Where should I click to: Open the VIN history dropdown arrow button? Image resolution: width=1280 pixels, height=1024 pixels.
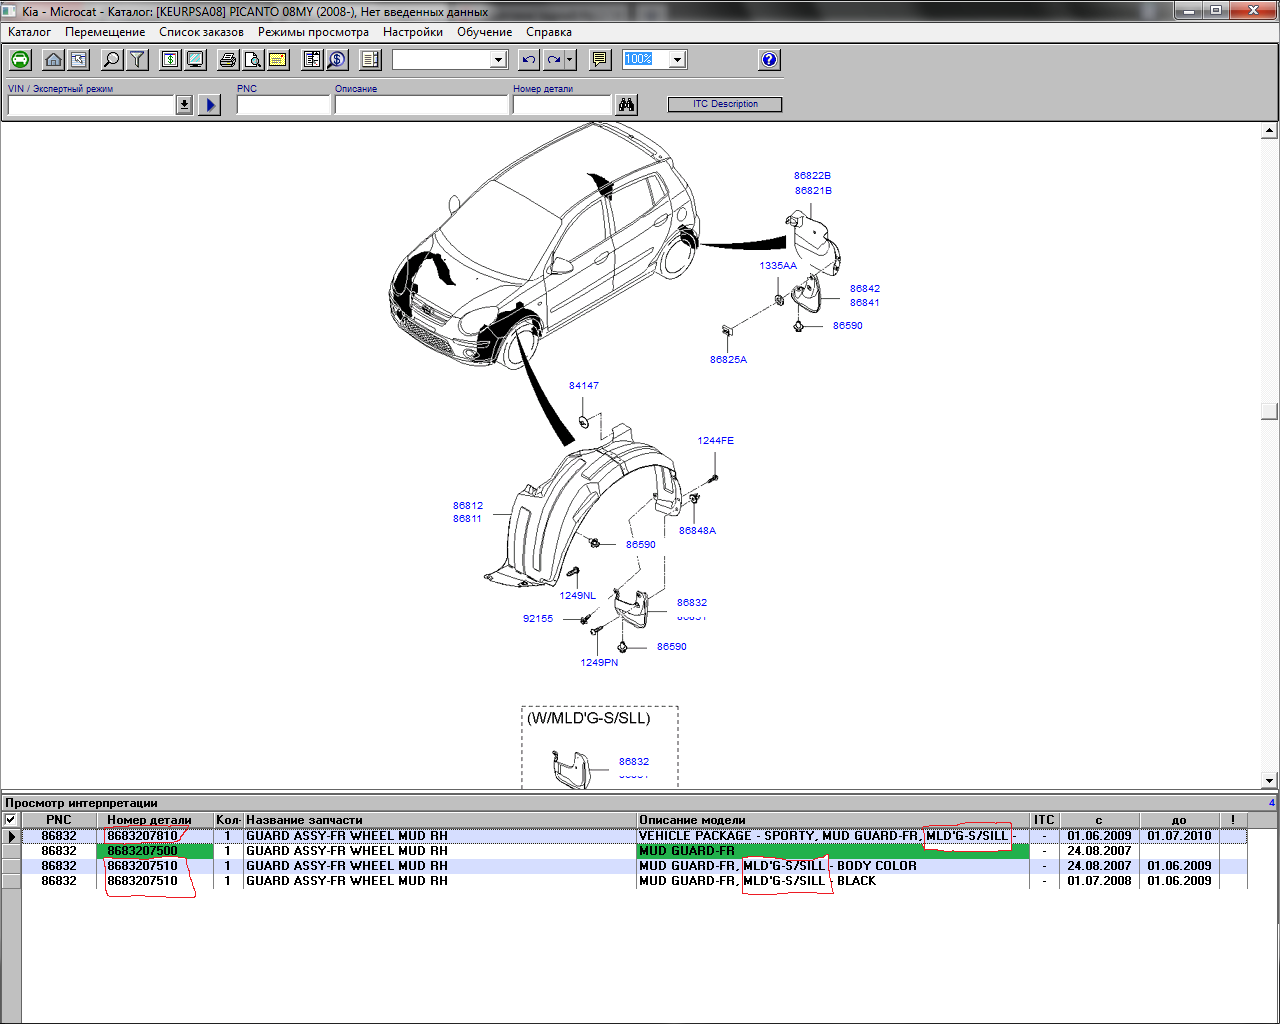[184, 105]
